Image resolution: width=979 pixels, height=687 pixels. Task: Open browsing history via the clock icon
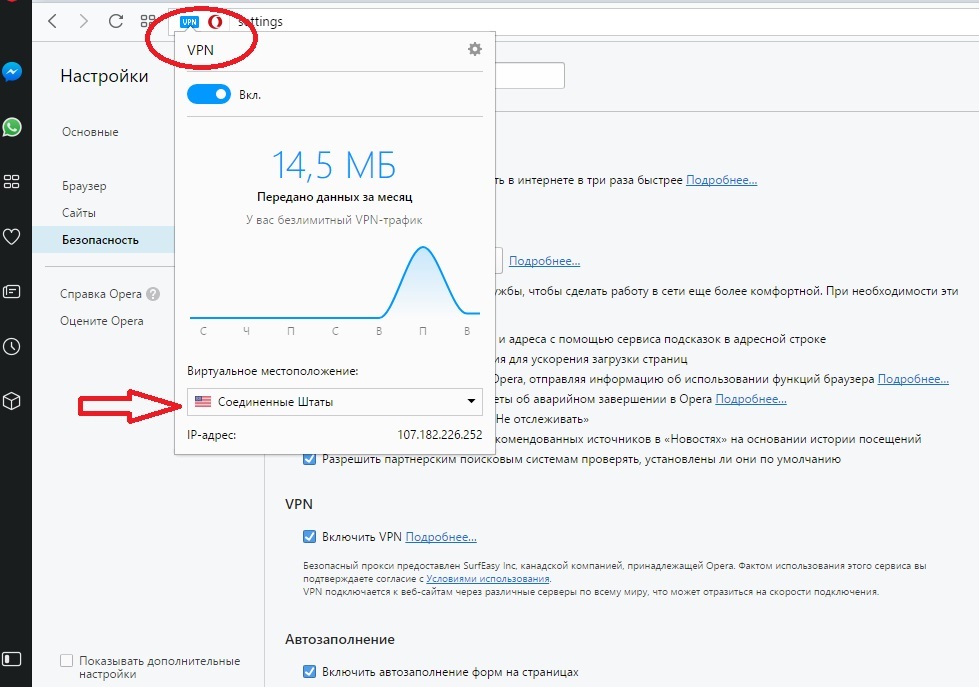(x=12, y=347)
